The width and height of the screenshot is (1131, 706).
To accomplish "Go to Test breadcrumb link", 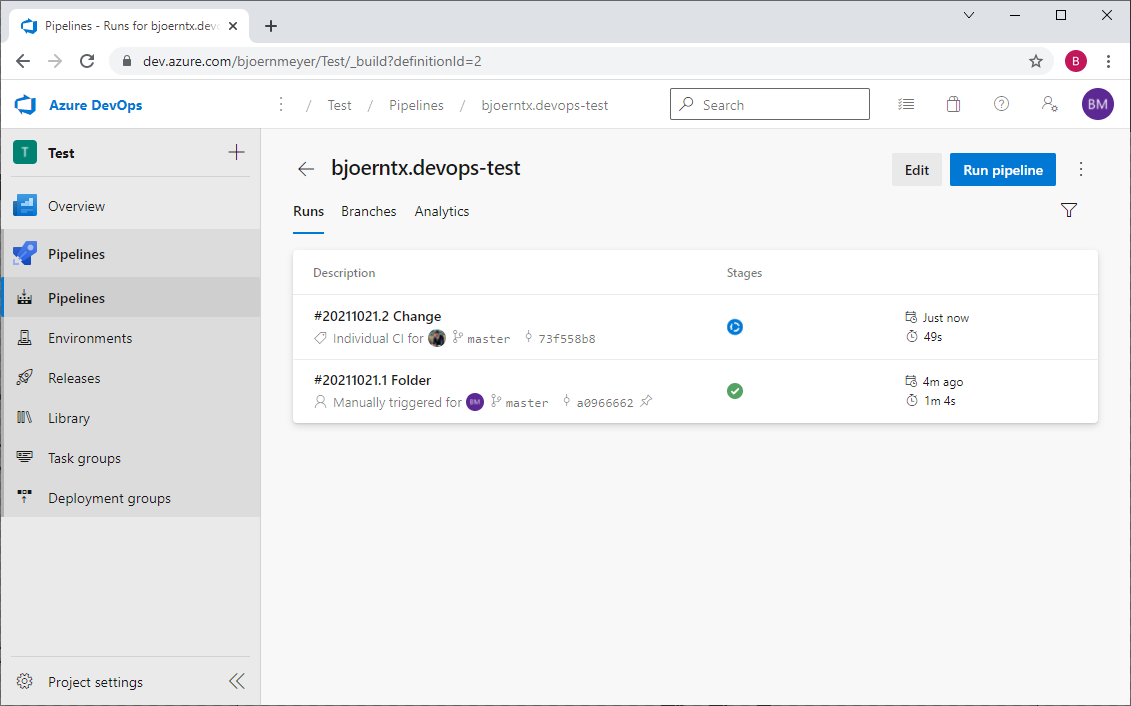I will pyautogui.click(x=339, y=105).
